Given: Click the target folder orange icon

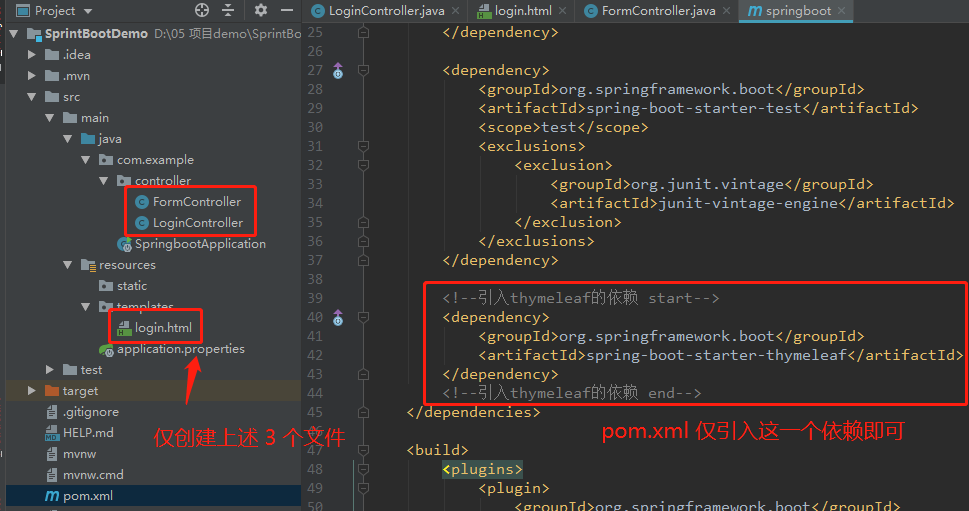Looking at the screenshot, I should [x=52, y=391].
